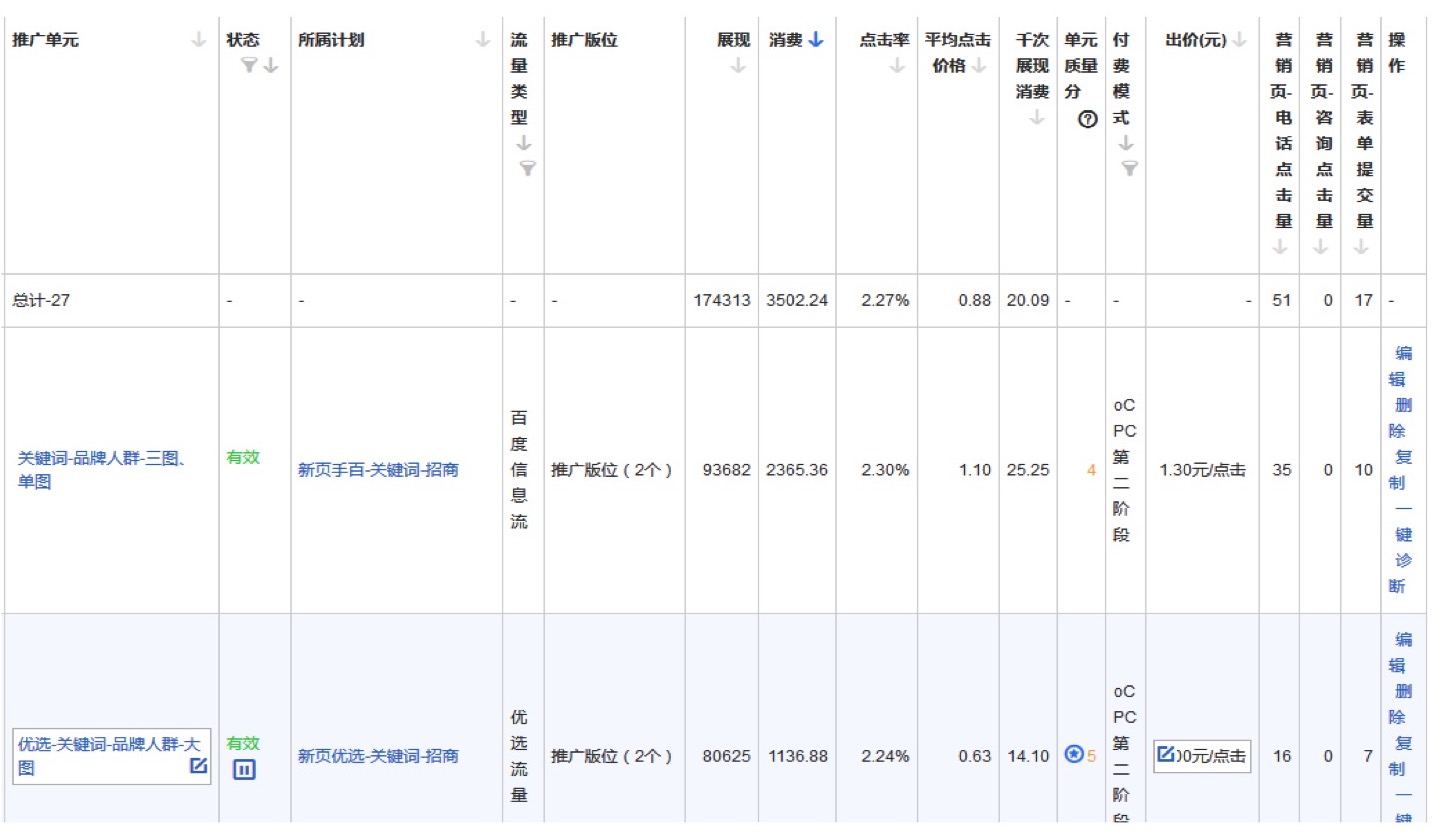Open the 流量类型 filter funnel
The width and height of the screenshot is (1446, 837).
pyautogui.click(x=526, y=168)
